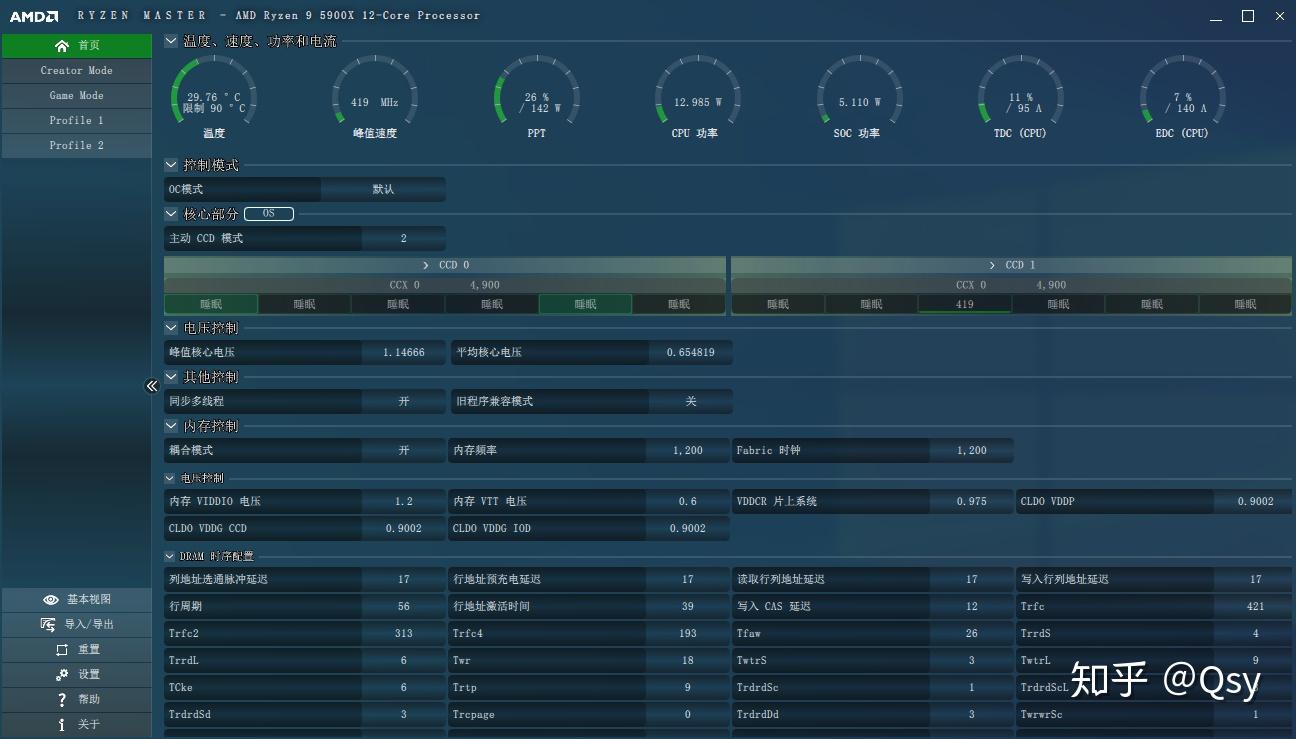This screenshot has height=739, width=1296.
Task: Collapse the 内存控制 section
Action: (171, 426)
